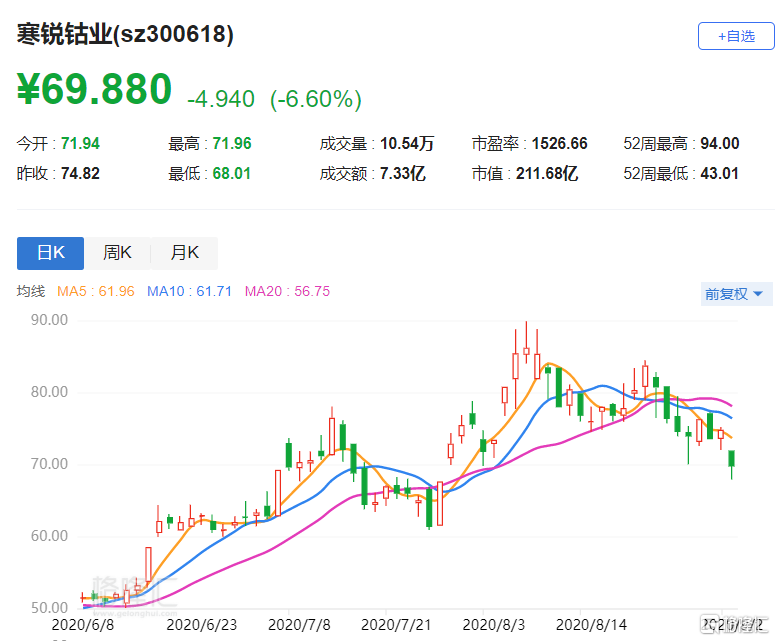
Task: Click the 2020/7/8 date axis label
Action: click(299, 625)
